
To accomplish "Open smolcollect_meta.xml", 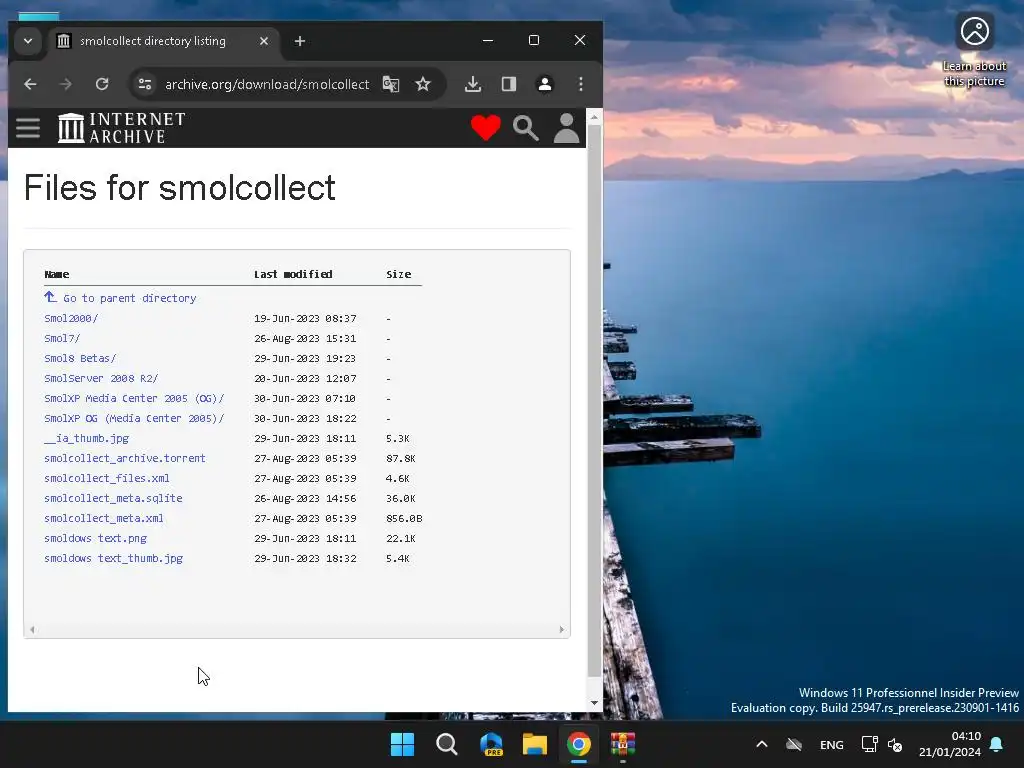I will click(x=104, y=519).
